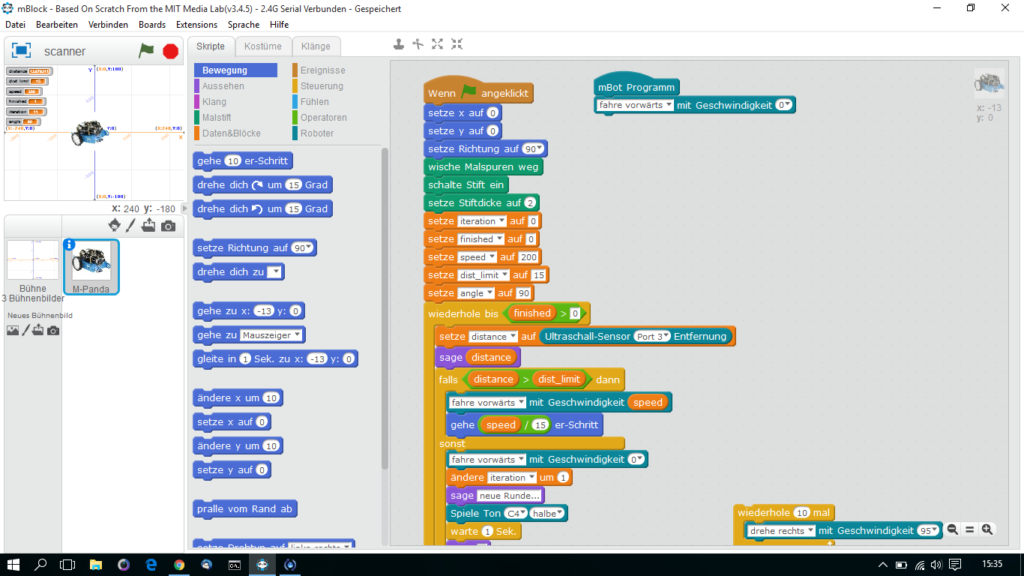Viewport: 1024px width, 576px height.
Task: Open the Boards menu
Action: 152,24
